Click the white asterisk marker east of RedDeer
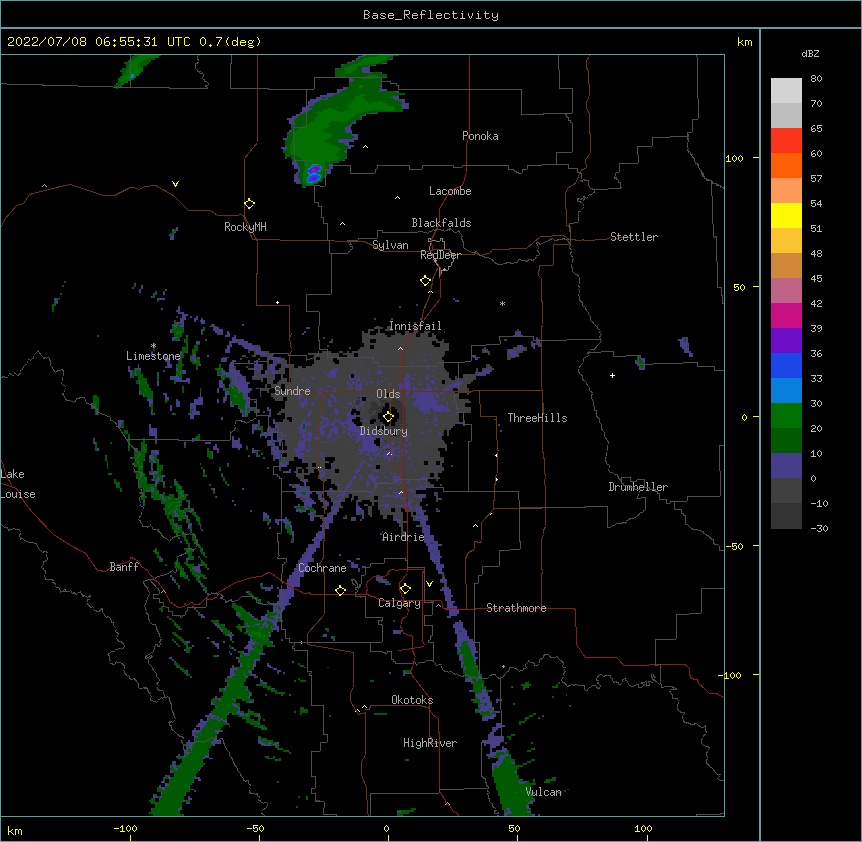The image size is (862, 842). 502,303
